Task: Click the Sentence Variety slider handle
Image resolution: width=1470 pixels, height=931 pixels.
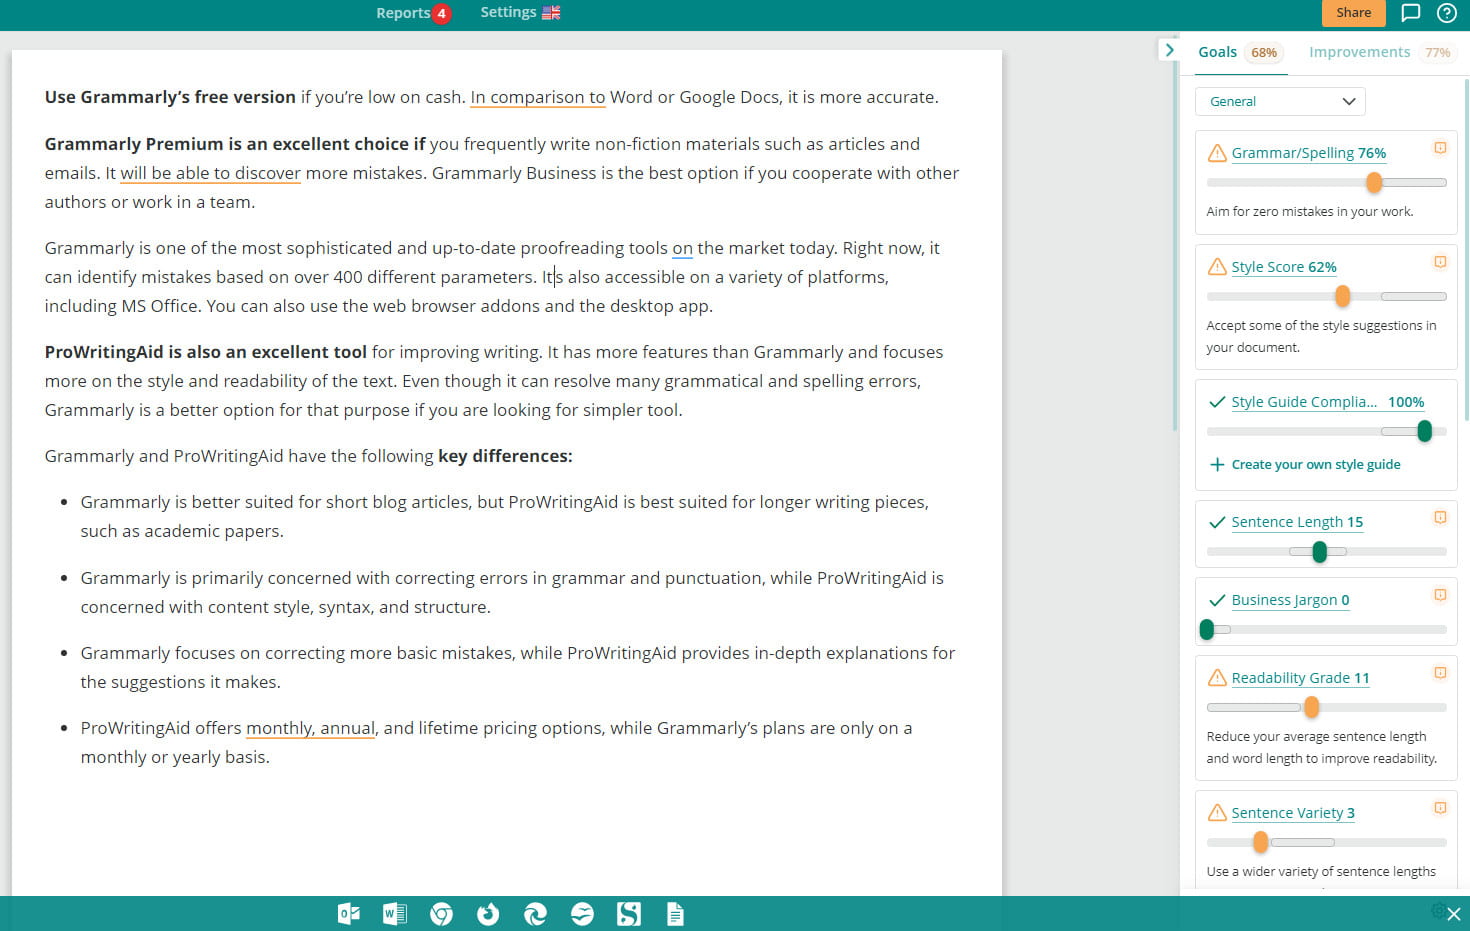Action: [x=1260, y=842]
